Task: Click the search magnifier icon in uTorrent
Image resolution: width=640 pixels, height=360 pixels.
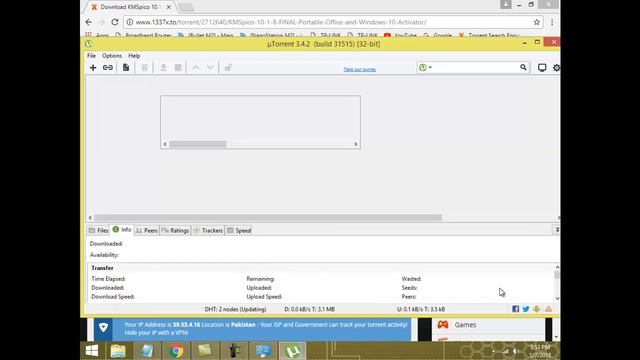Action: tap(523, 67)
